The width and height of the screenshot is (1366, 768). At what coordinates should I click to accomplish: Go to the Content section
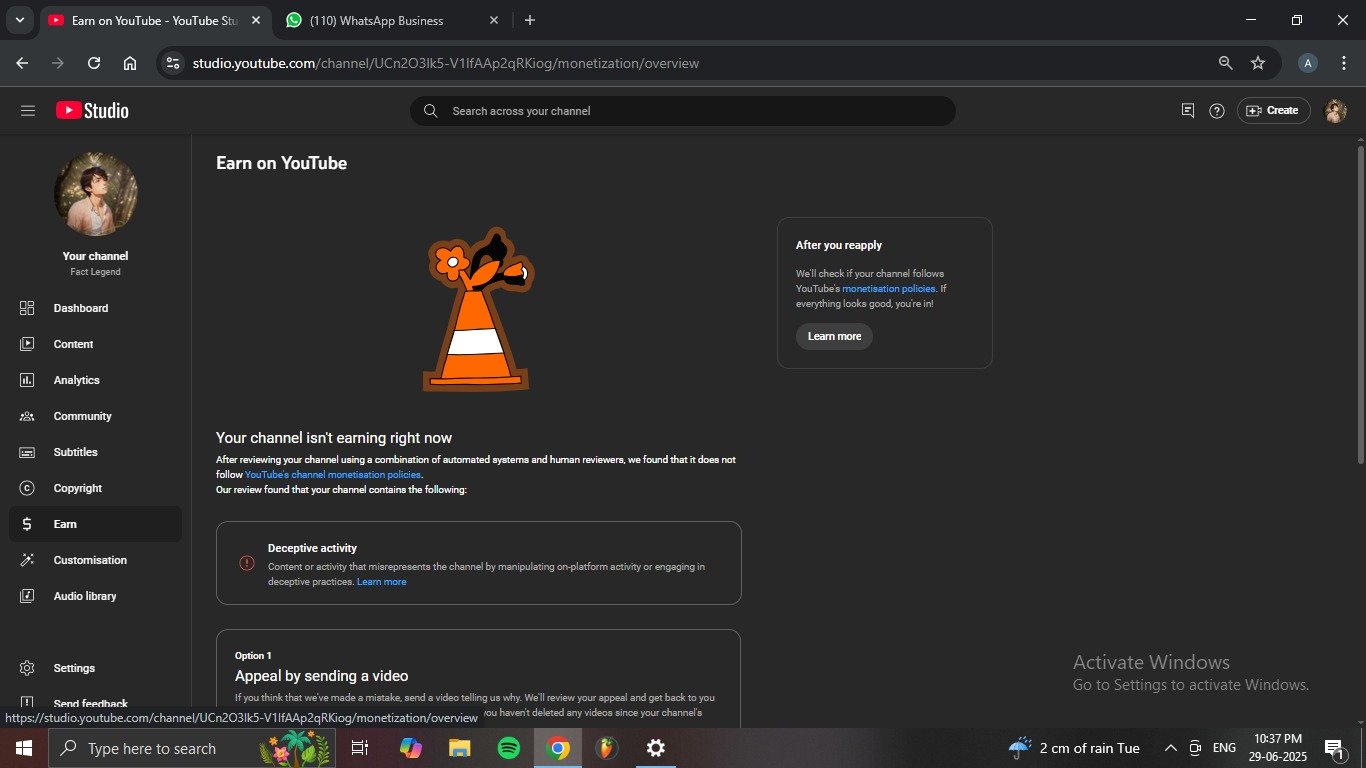(95, 344)
